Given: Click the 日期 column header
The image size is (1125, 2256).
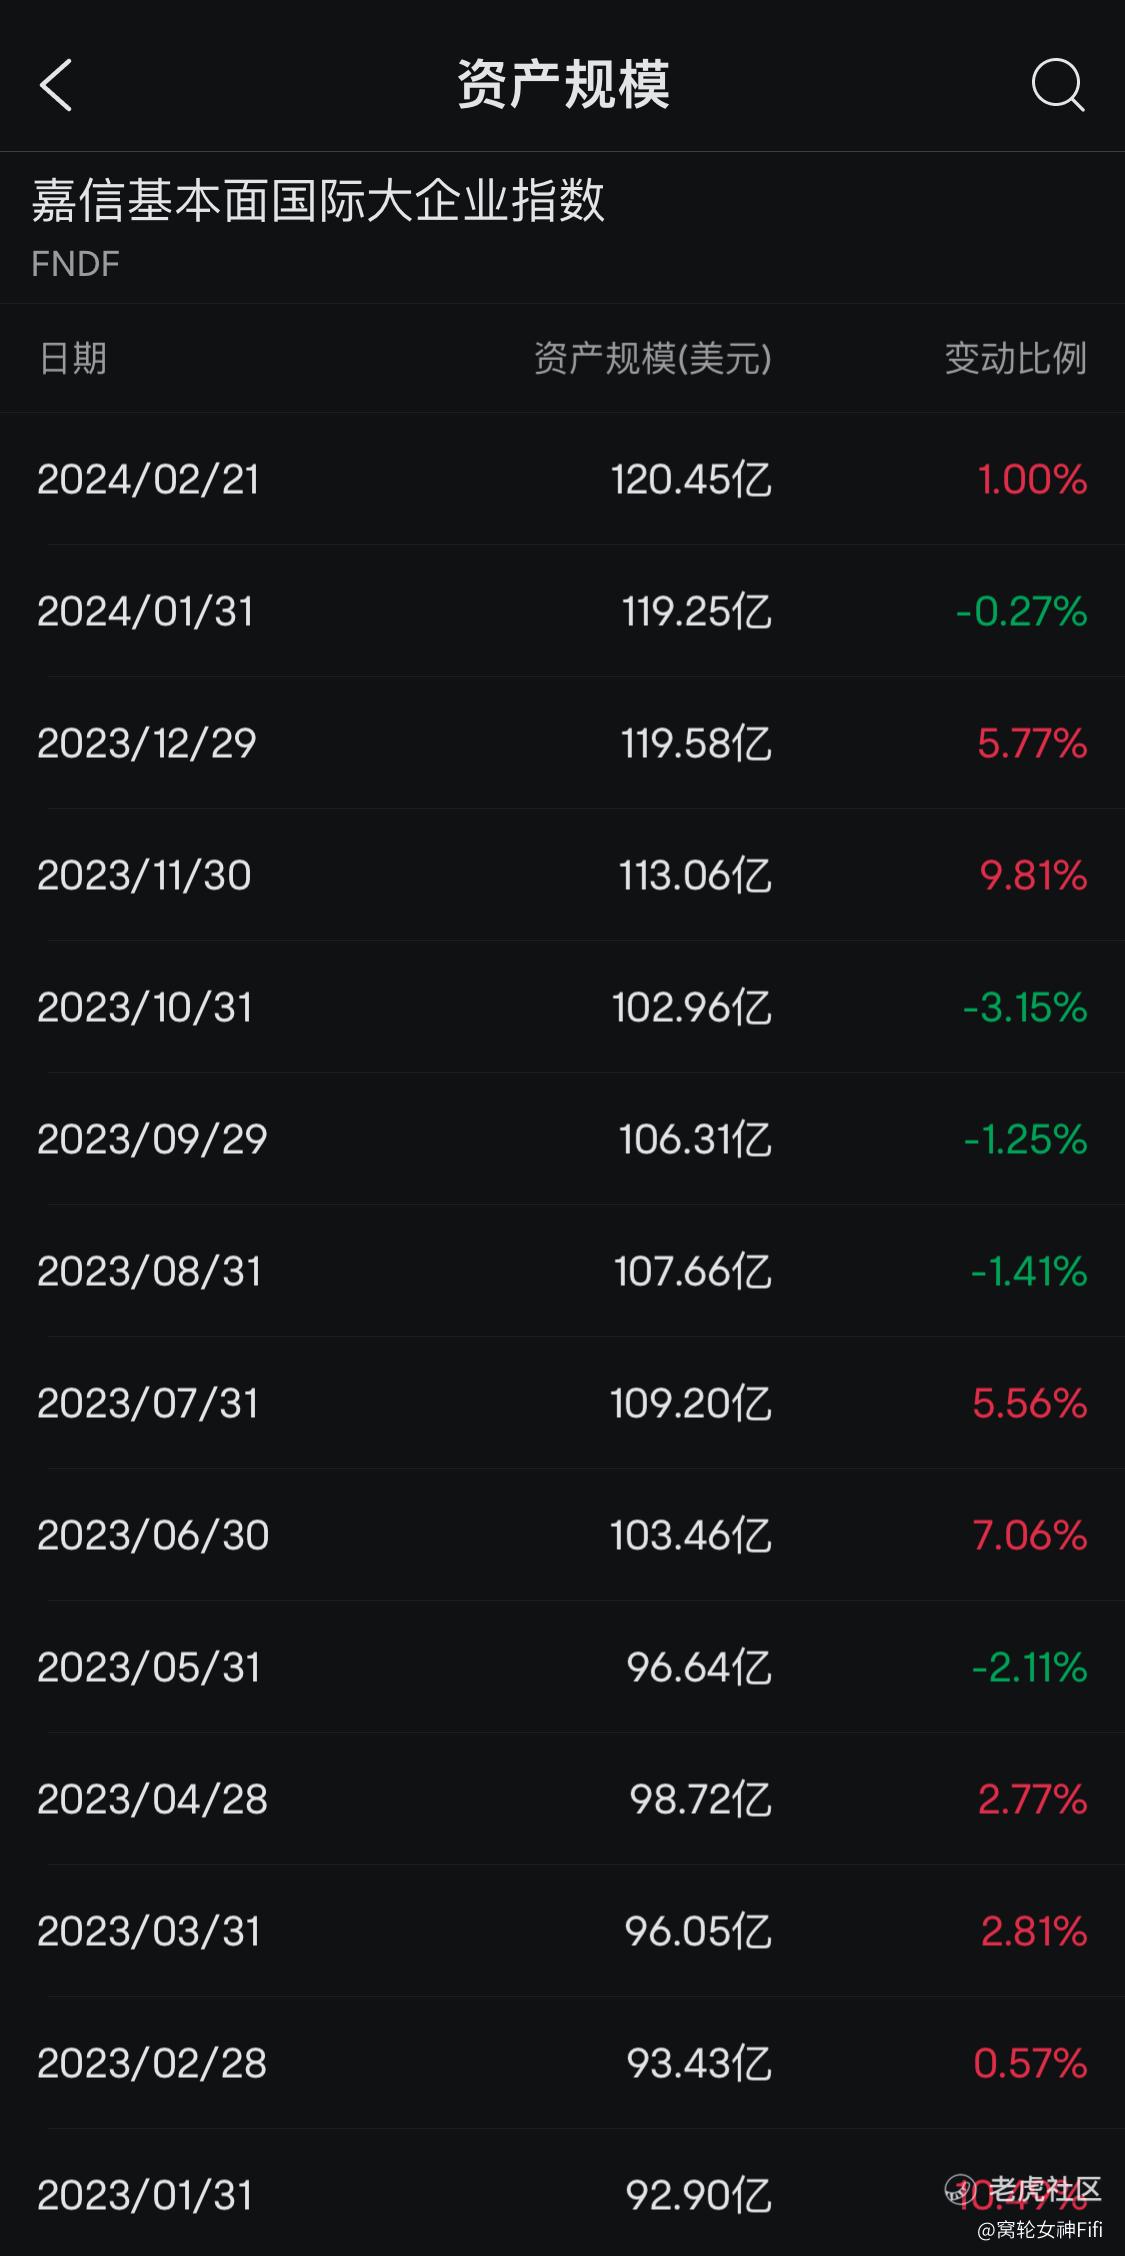Looking at the screenshot, I should click(x=73, y=358).
